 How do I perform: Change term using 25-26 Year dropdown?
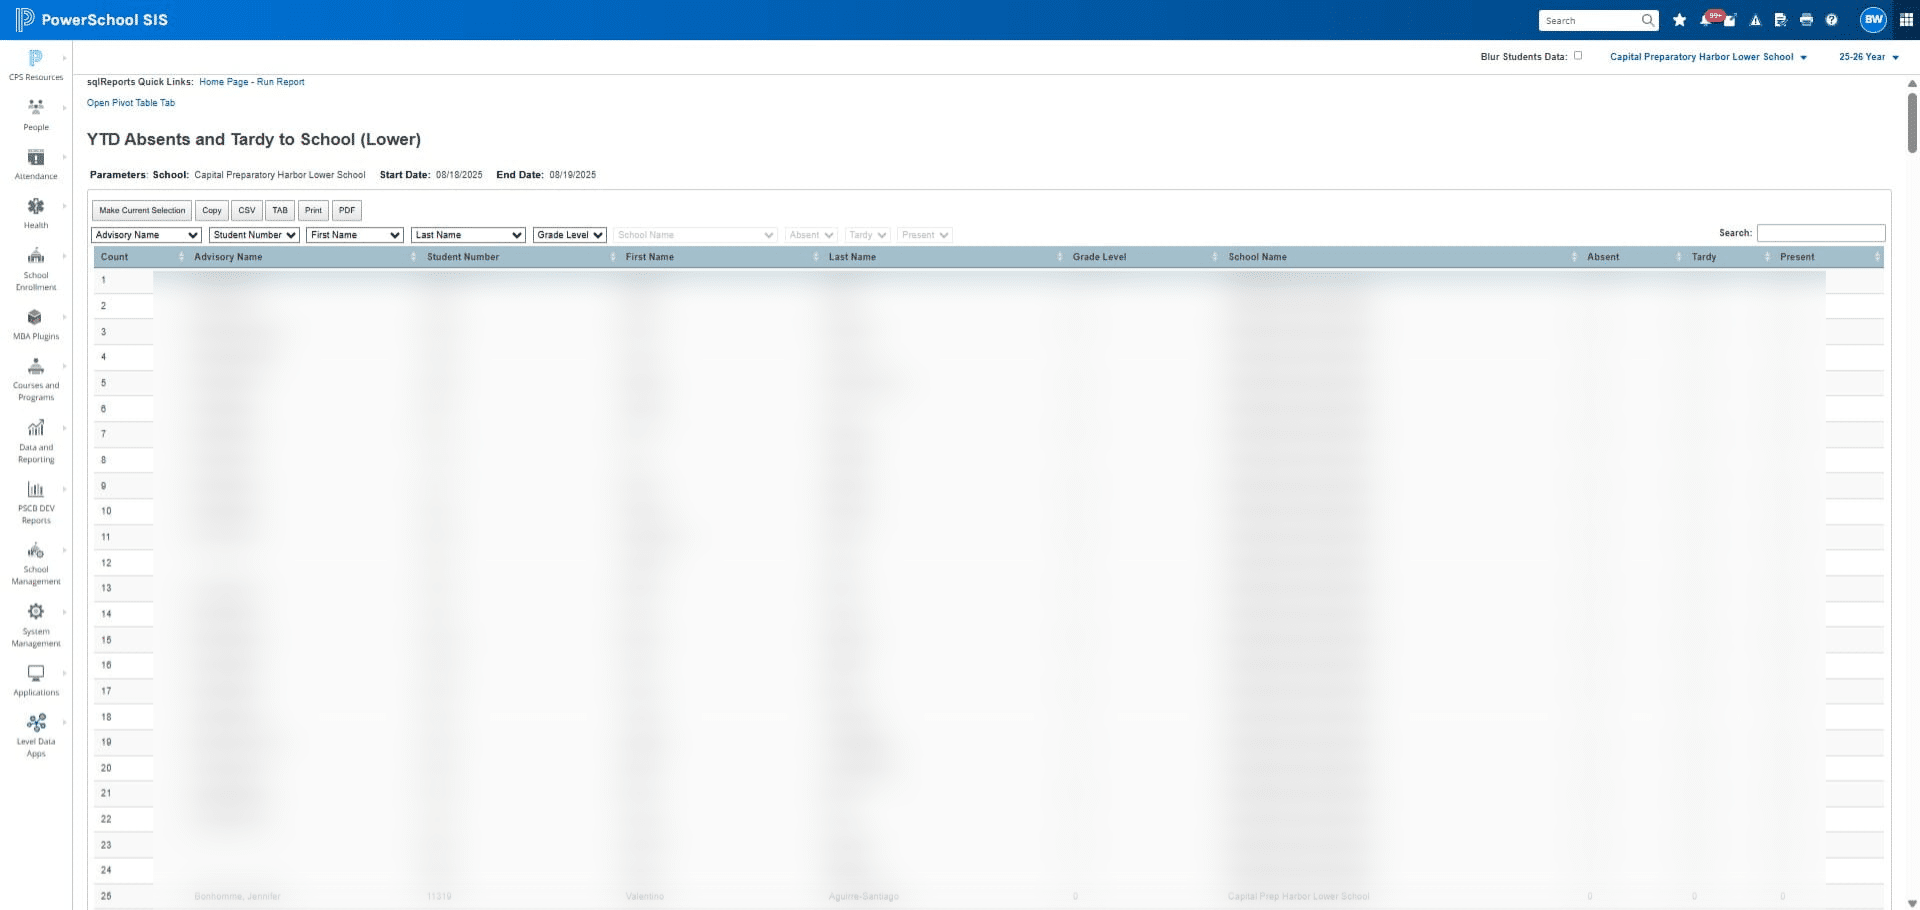(1868, 57)
